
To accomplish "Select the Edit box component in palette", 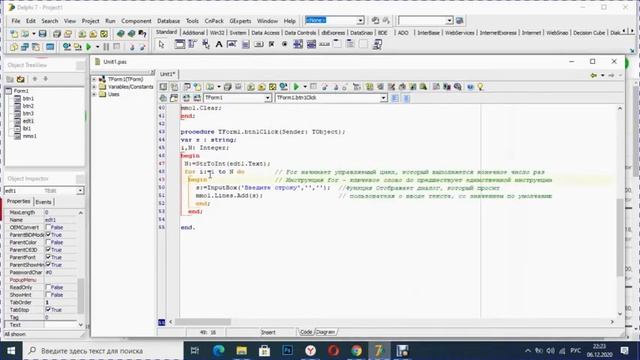I will 232,44.
